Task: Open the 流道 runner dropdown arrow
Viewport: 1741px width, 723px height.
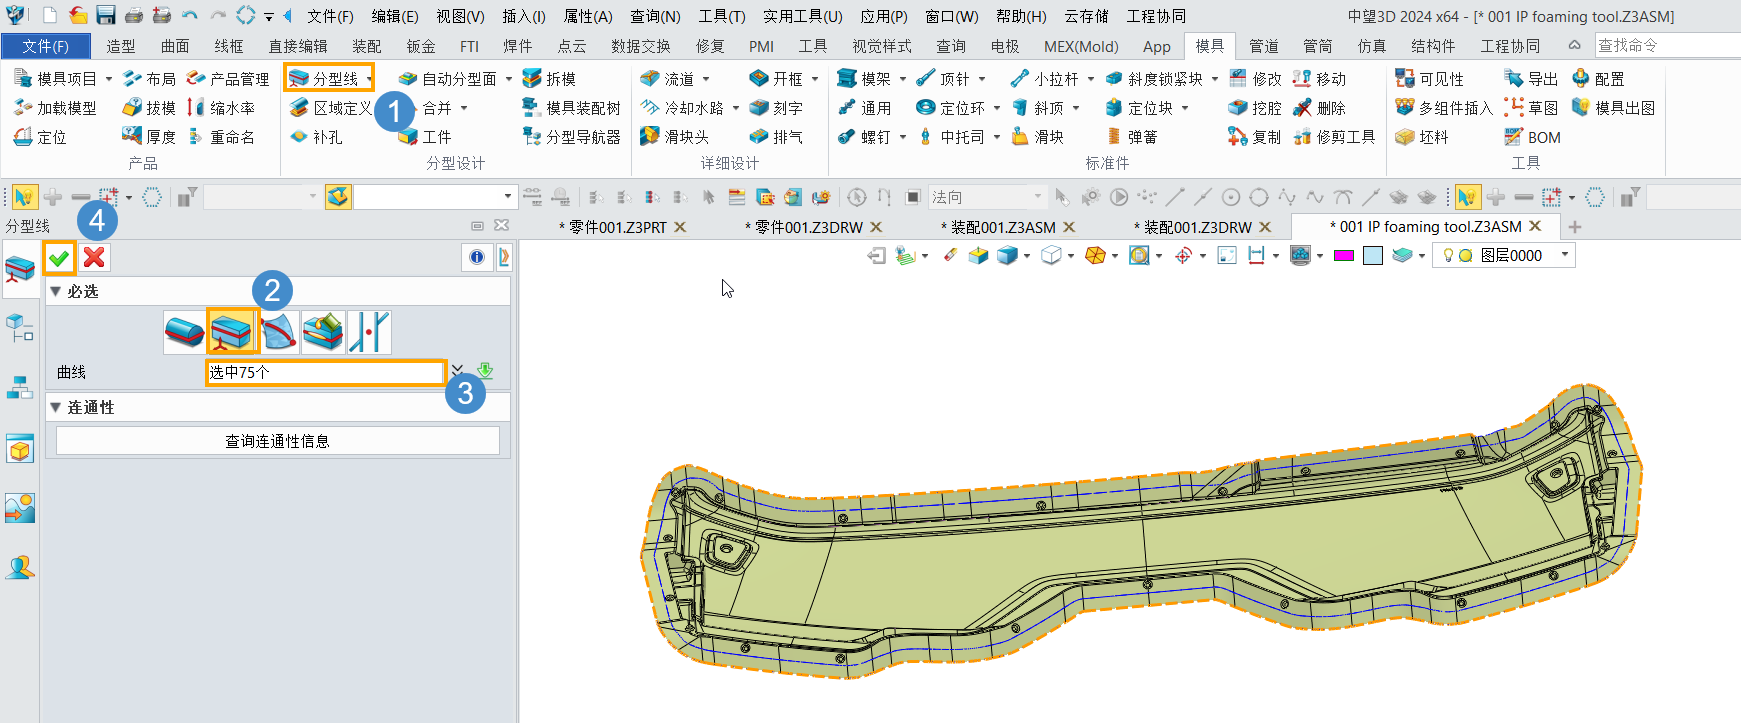Action: (706, 79)
